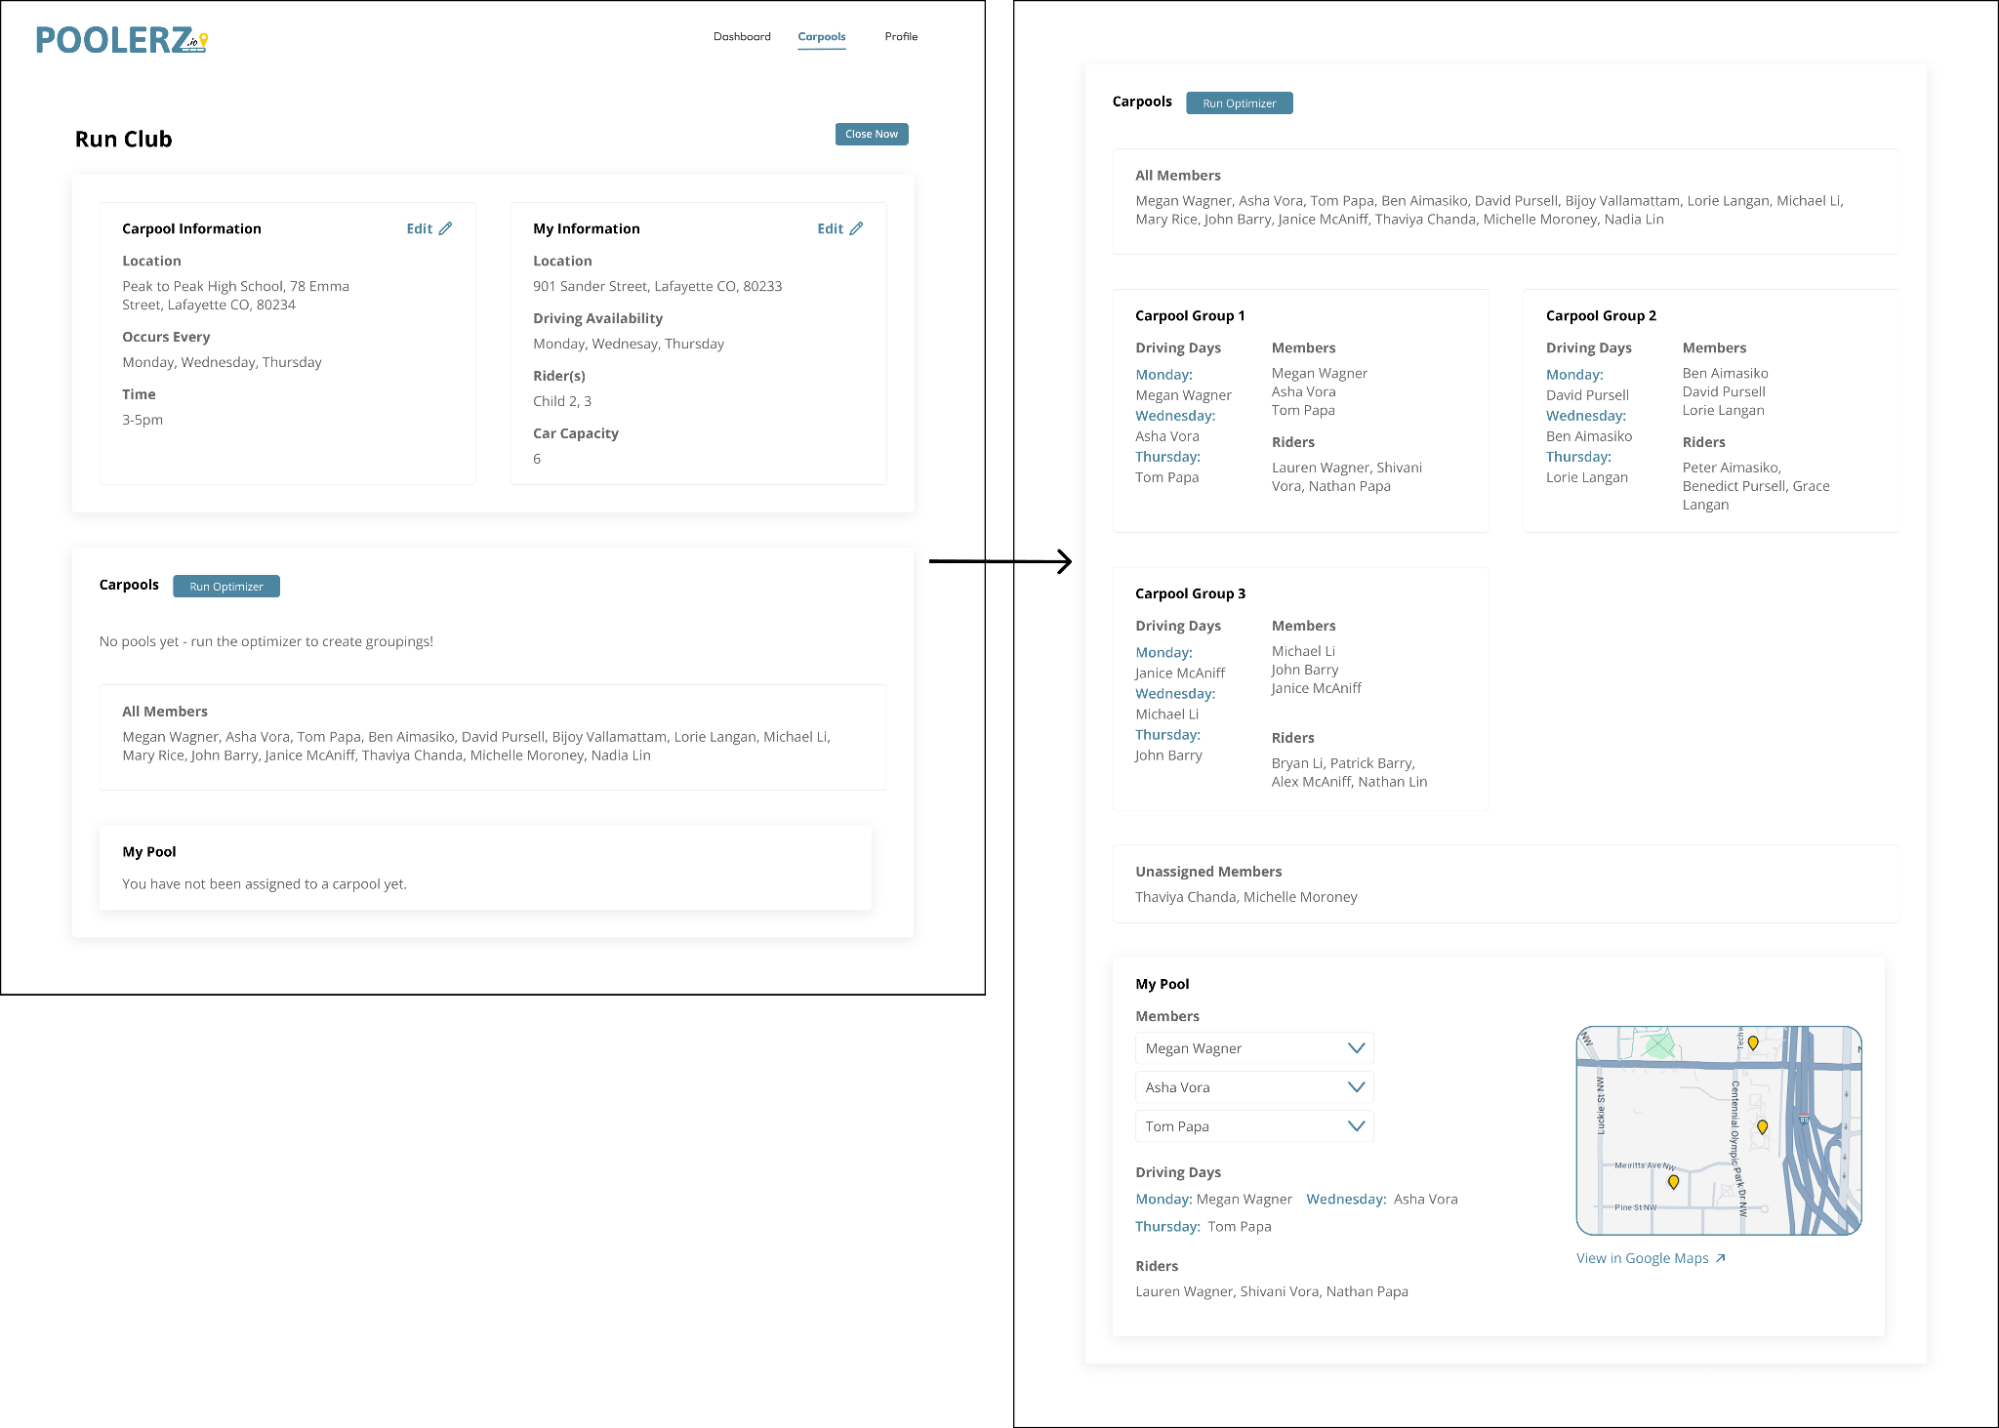This screenshot has height=1428, width=1999.
Task: Click the top yellow map pin
Action: (x=1753, y=1043)
